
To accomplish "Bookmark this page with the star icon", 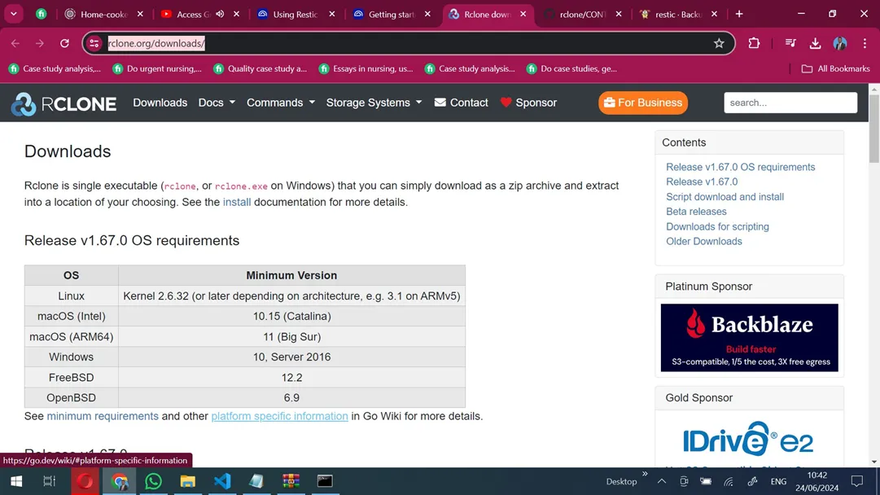I will click(x=719, y=44).
